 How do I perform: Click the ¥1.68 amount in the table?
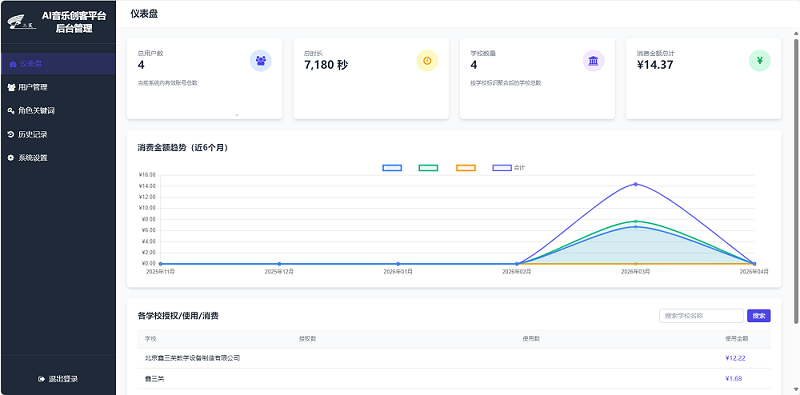click(x=734, y=379)
